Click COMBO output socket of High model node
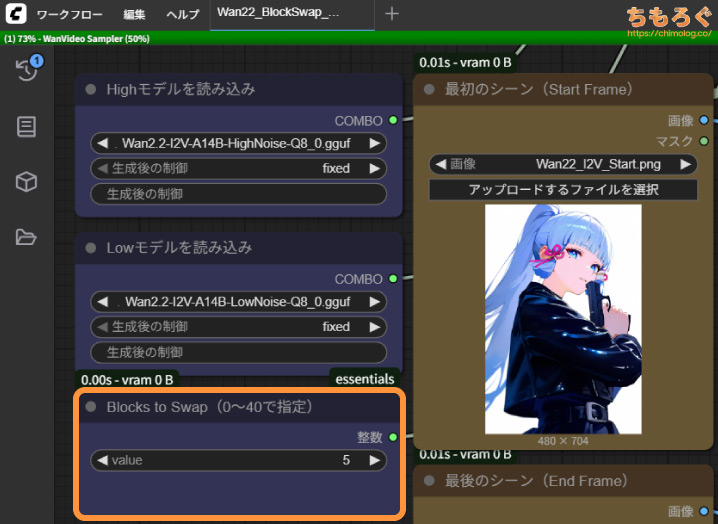The height and width of the screenshot is (524, 718). 393,120
